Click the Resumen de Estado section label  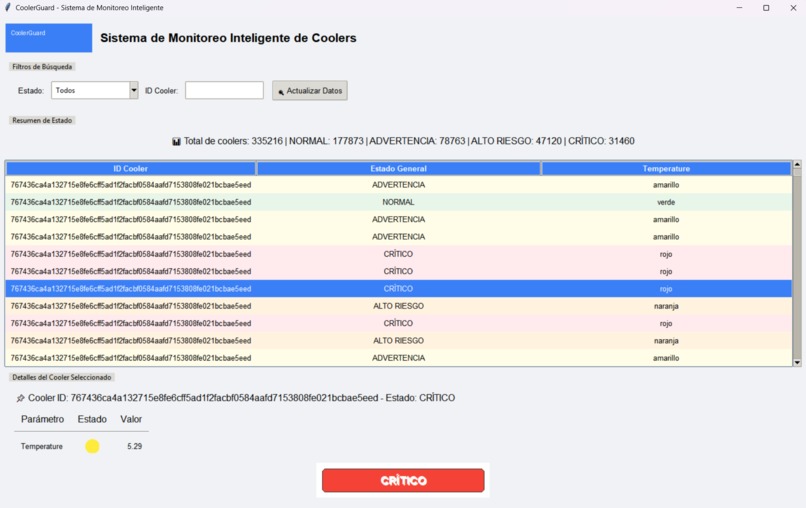[x=42, y=120]
